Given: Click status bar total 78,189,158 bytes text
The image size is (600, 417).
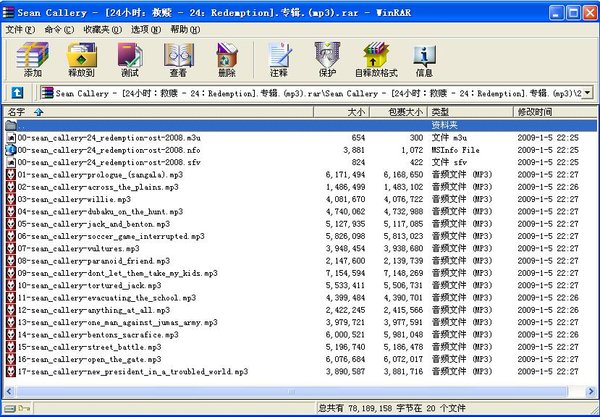Looking at the screenshot, I should (391, 409).
